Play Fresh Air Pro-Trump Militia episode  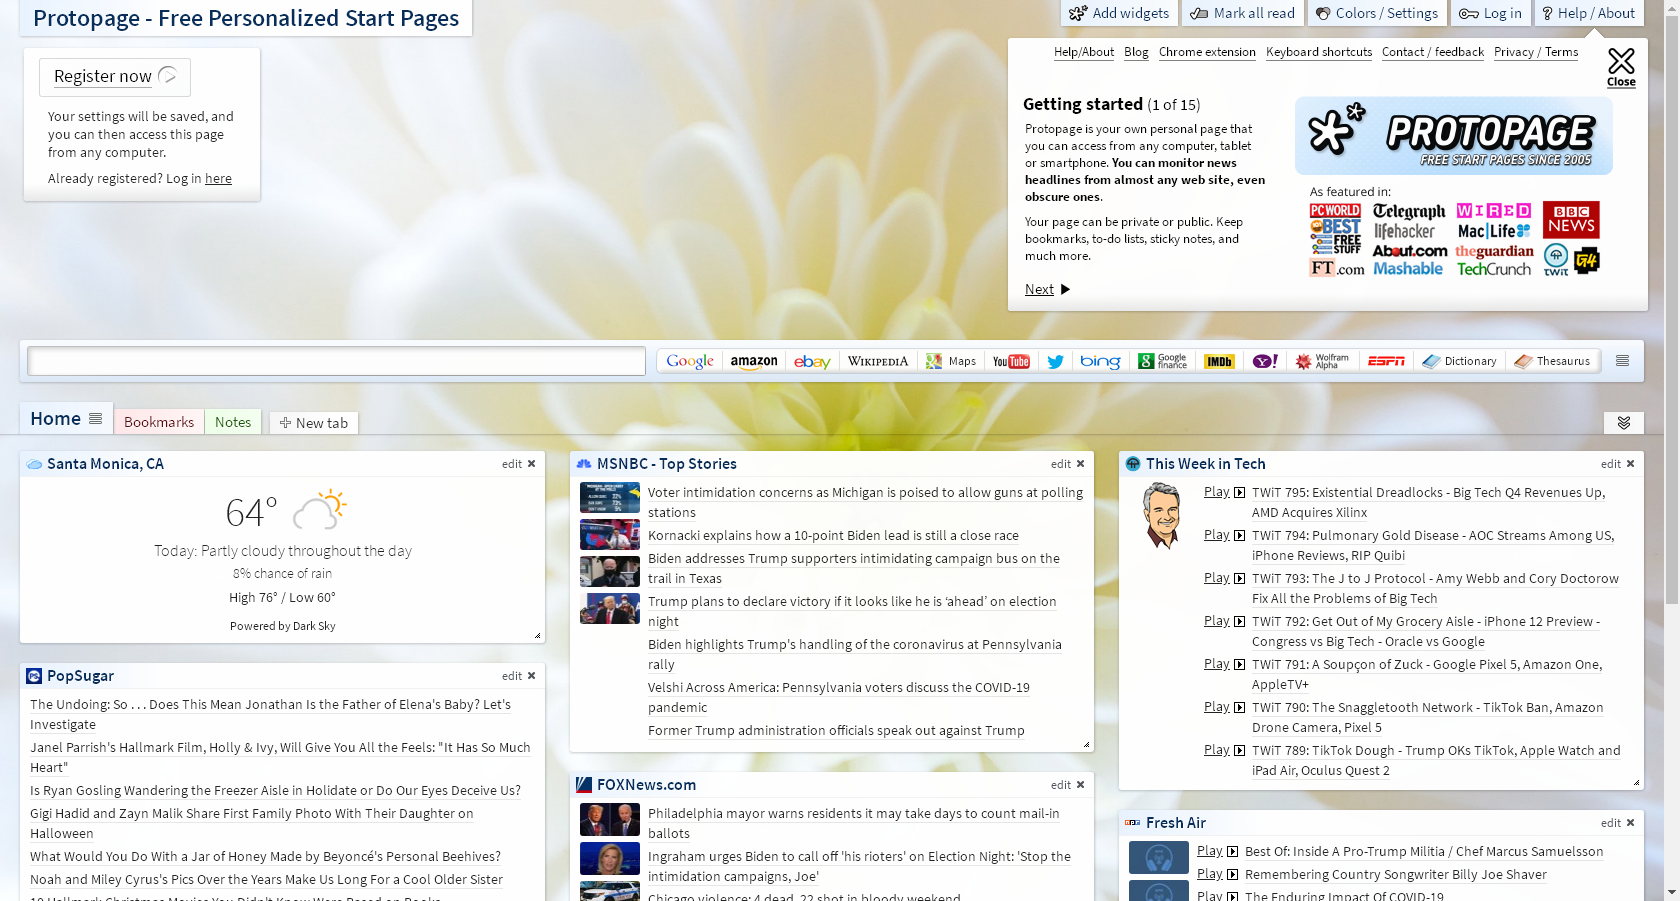(x=1217, y=851)
